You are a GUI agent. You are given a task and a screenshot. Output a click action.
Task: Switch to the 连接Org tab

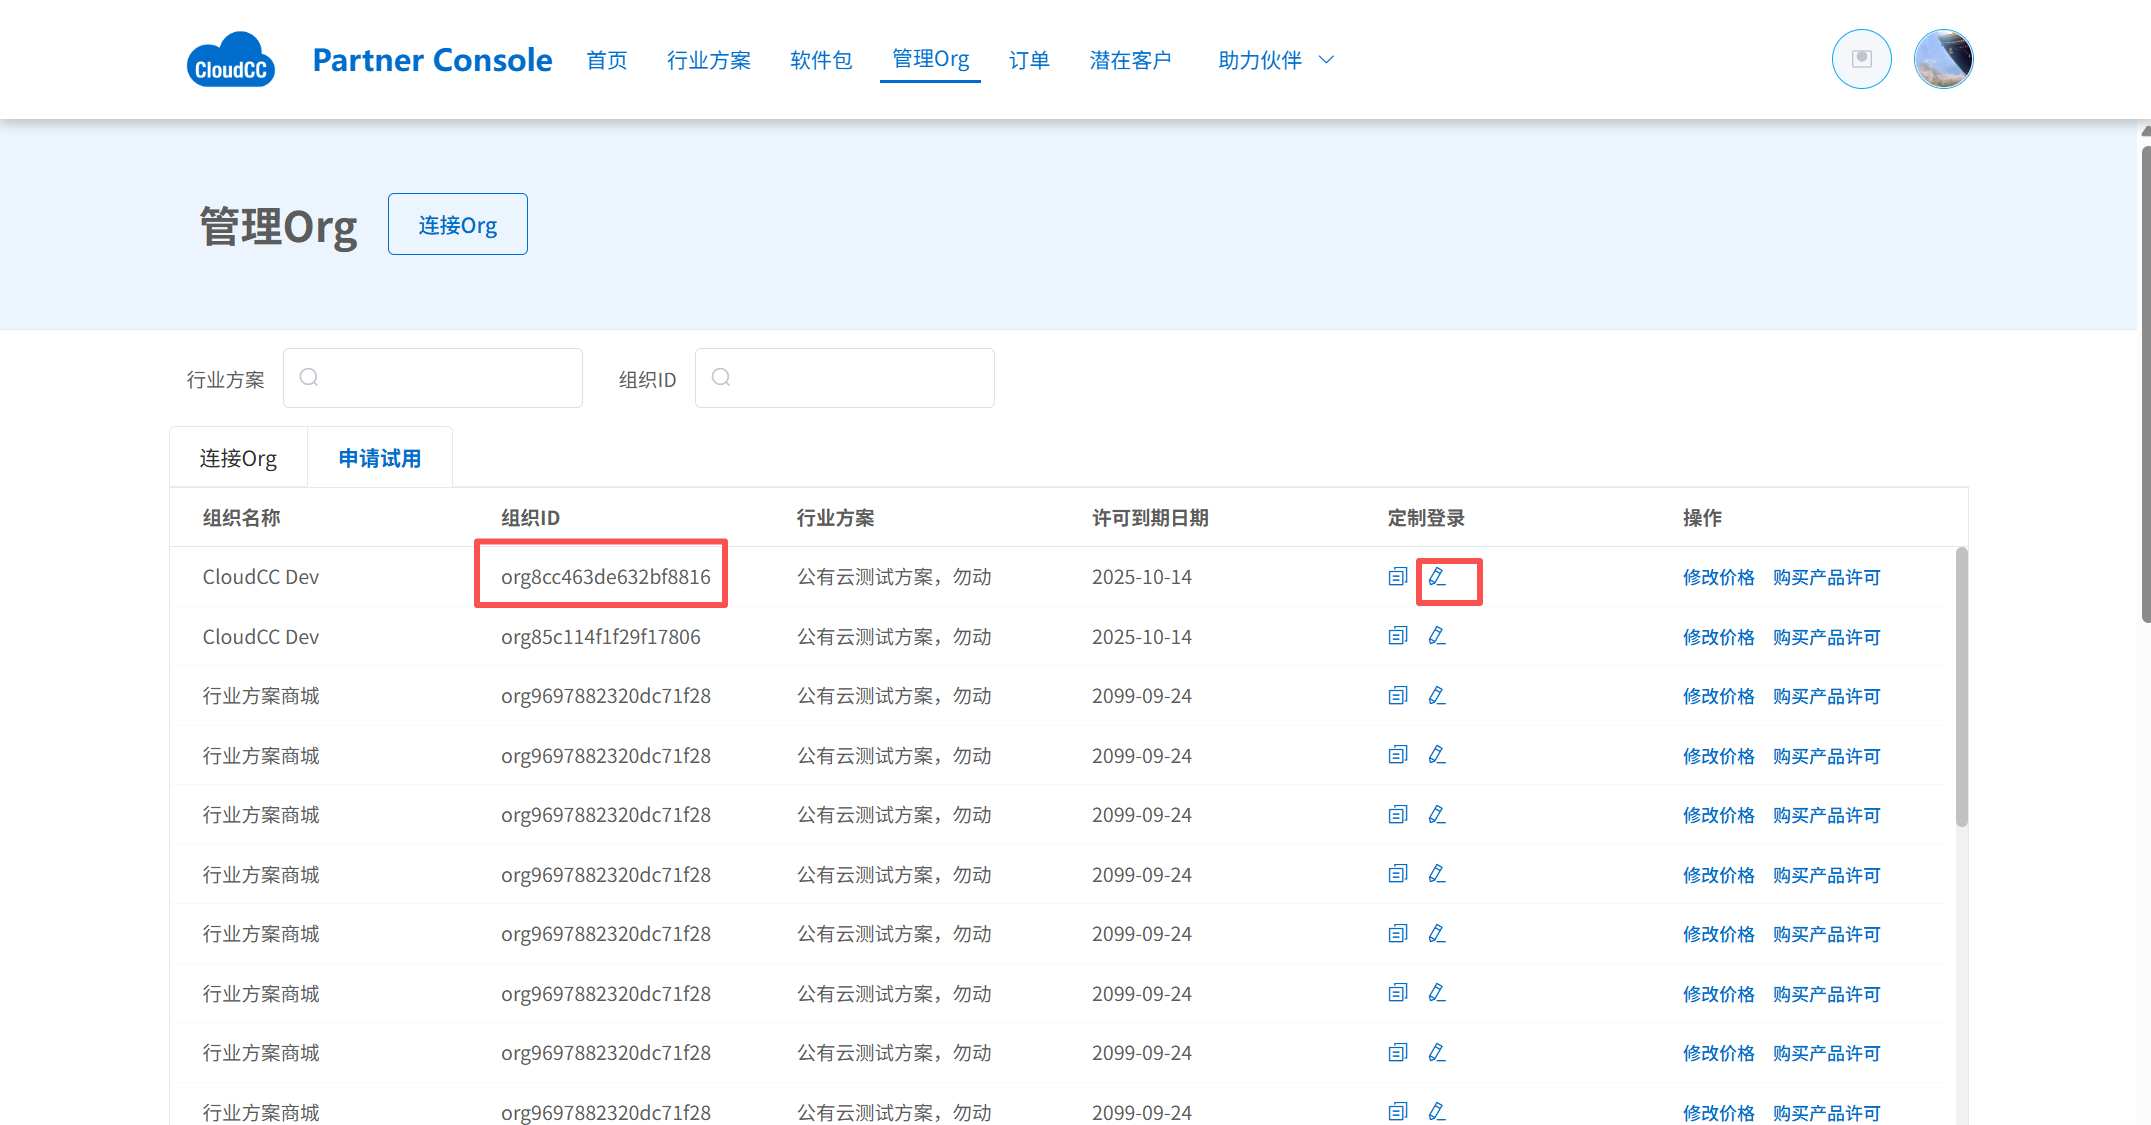click(x=238, y=458)
